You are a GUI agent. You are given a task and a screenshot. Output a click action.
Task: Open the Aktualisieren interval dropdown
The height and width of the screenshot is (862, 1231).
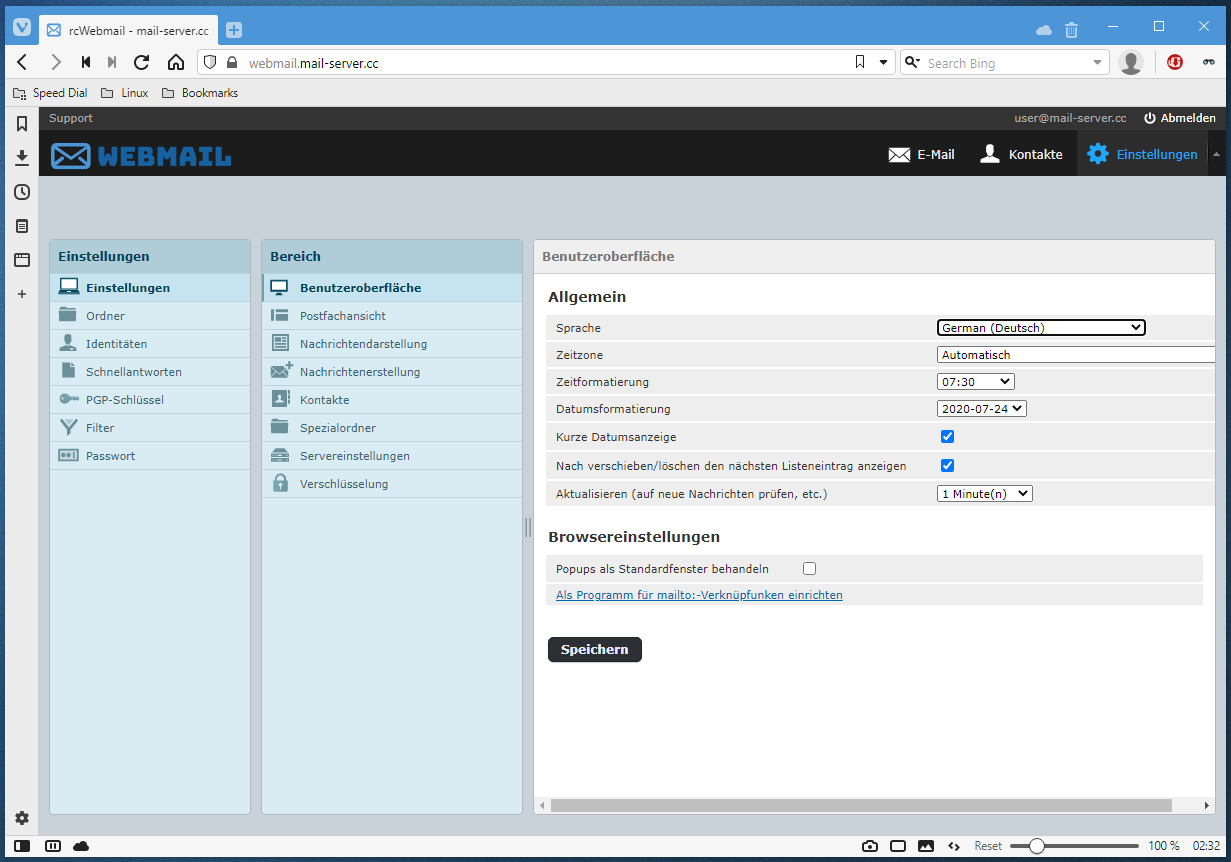pyautogui.click(x=984, y=493)
